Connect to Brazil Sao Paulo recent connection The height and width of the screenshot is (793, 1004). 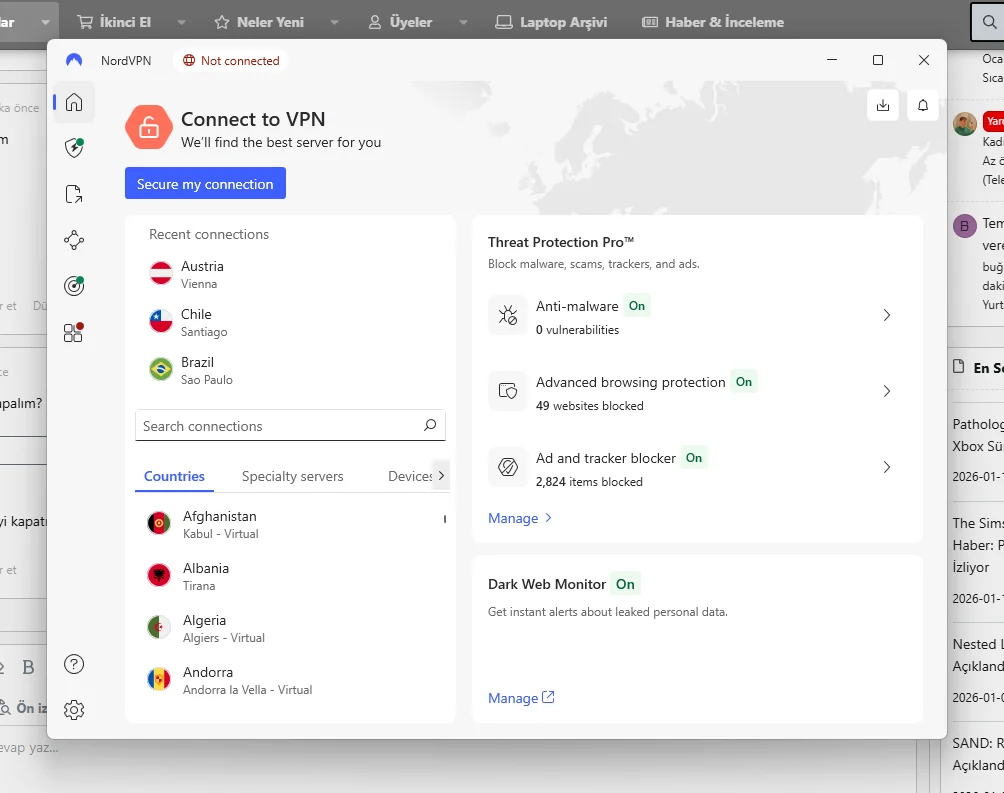click(x=290, y=370)
